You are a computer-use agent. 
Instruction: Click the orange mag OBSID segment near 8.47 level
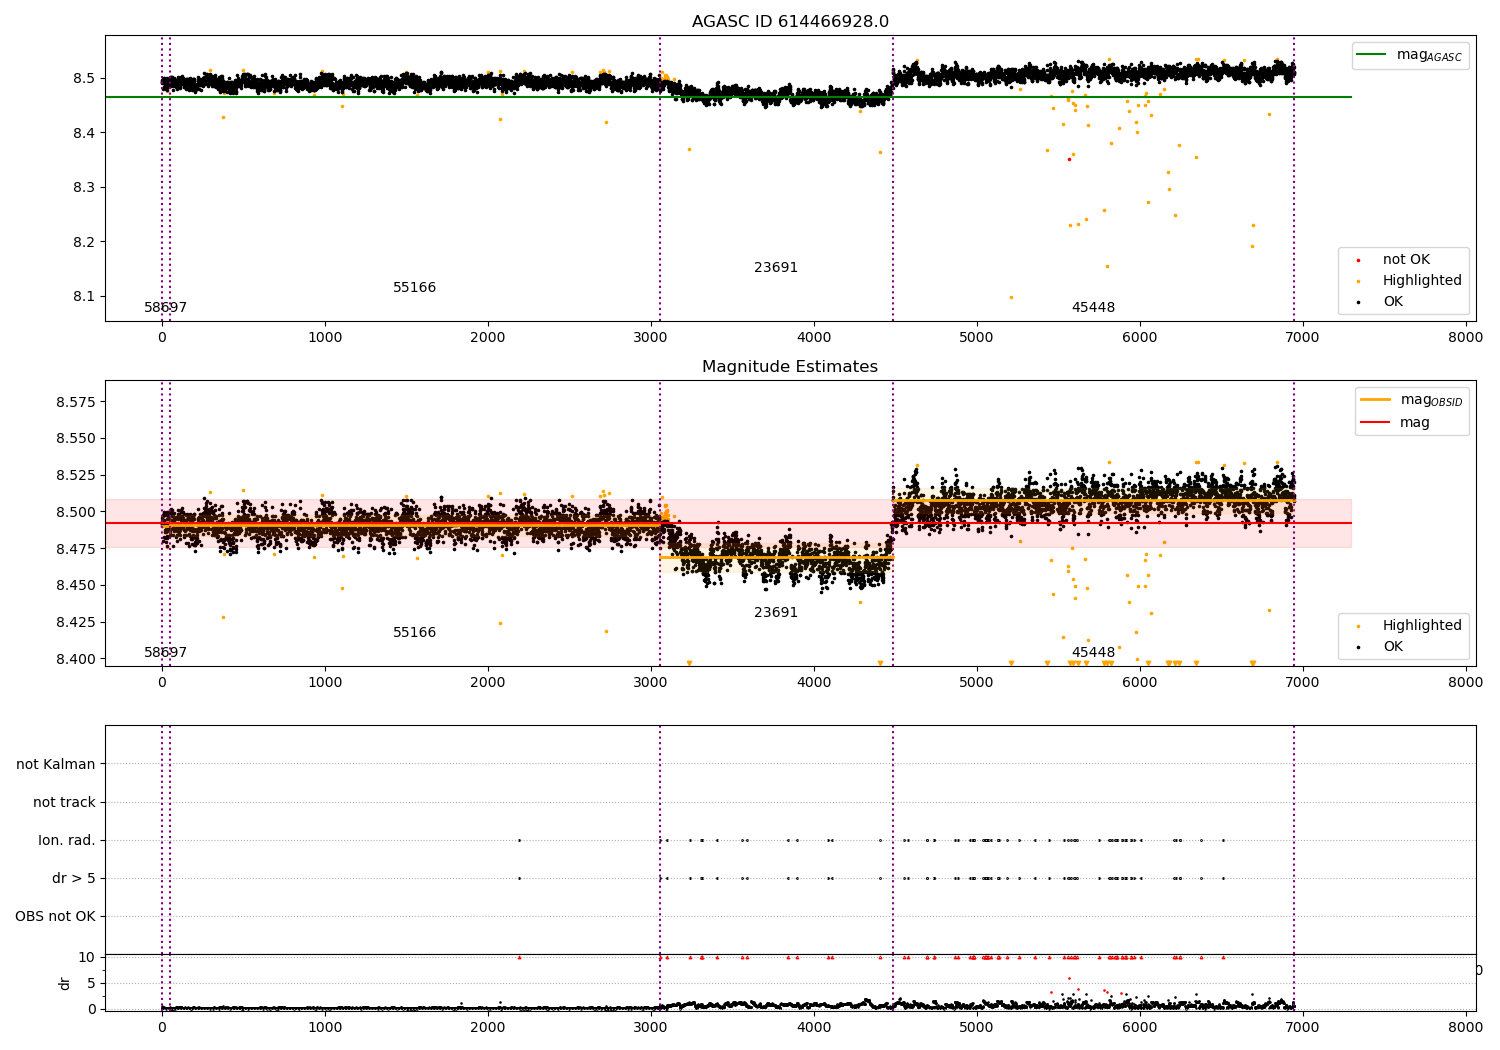point(776,557)
